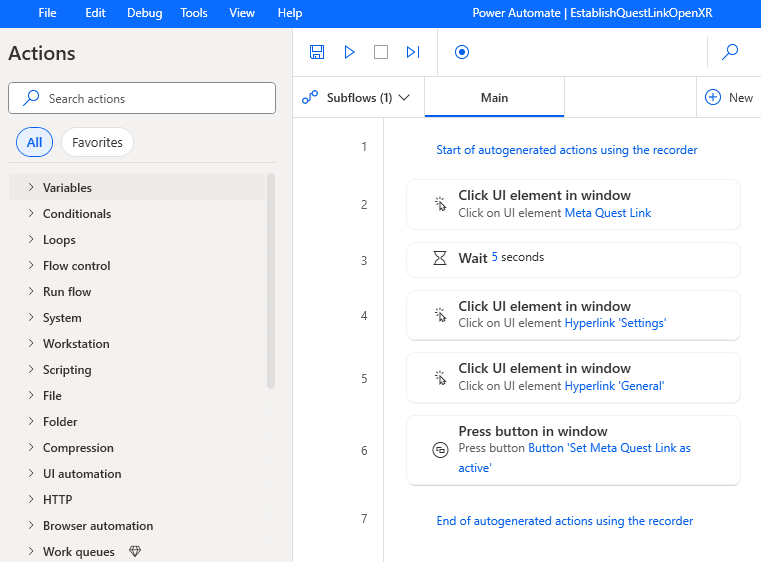The image size is (761, 562).
Task: Click the premium diamond icon beside Work queues
Action: coord(134,552)
